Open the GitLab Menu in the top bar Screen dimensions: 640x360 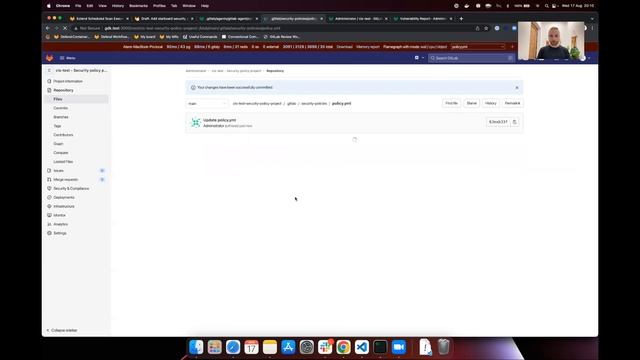[x=67, y=58]
